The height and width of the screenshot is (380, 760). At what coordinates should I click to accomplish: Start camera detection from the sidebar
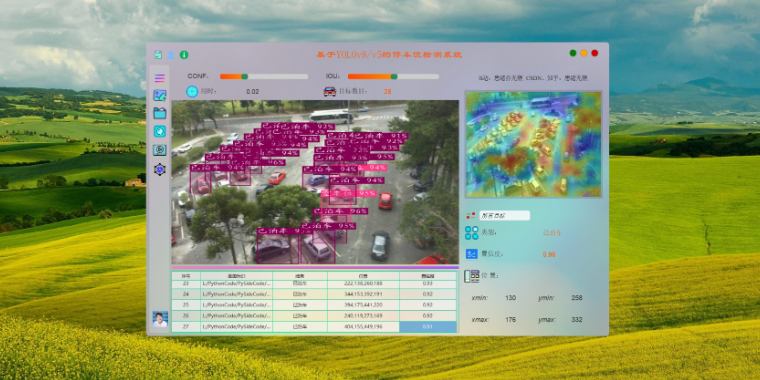(x=159, y=131)
